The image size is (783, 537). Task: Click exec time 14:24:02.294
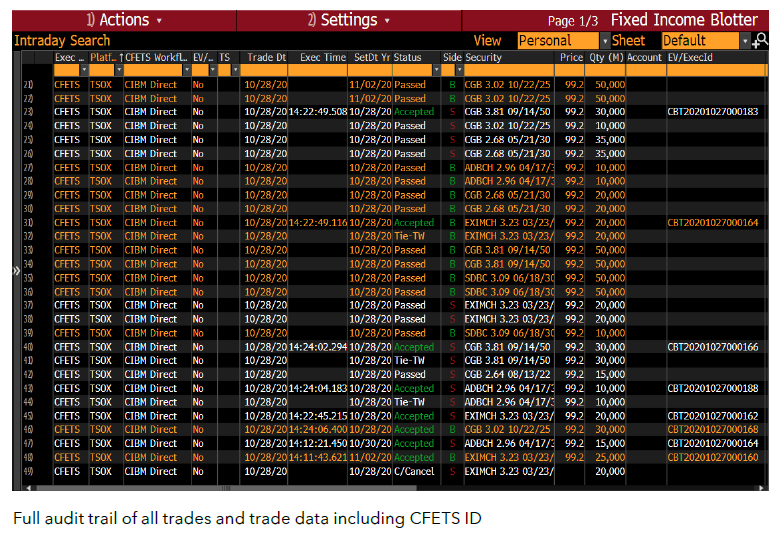tap(318, 347)
